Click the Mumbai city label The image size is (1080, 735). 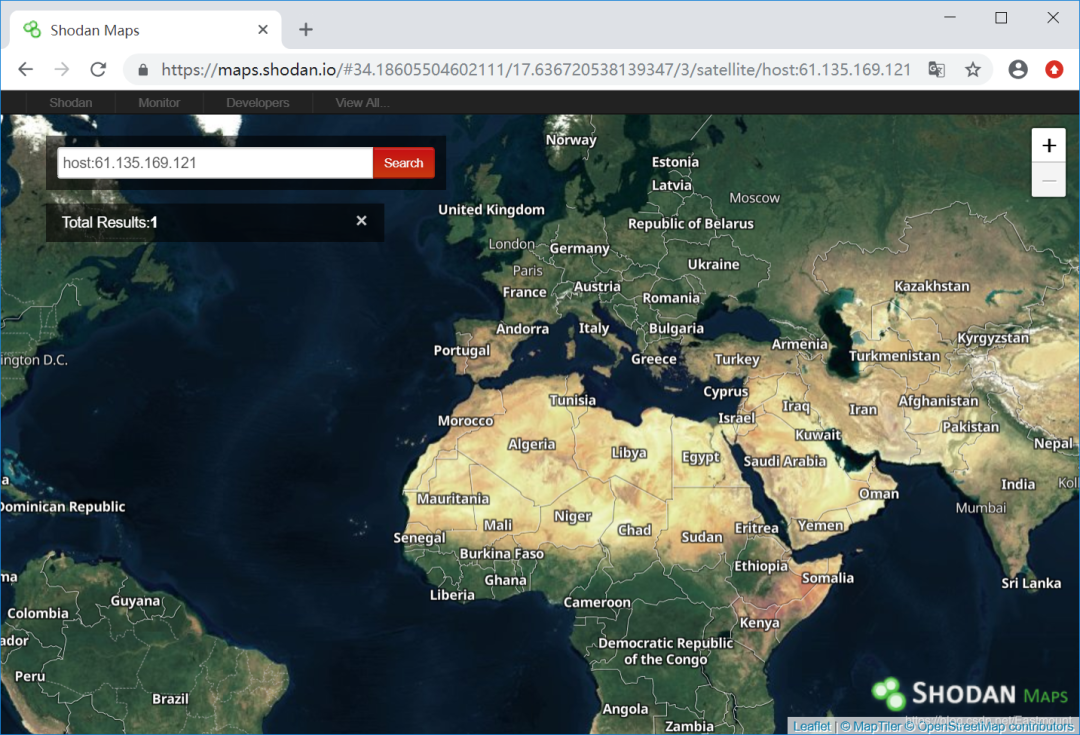click(x=981, y=508)
